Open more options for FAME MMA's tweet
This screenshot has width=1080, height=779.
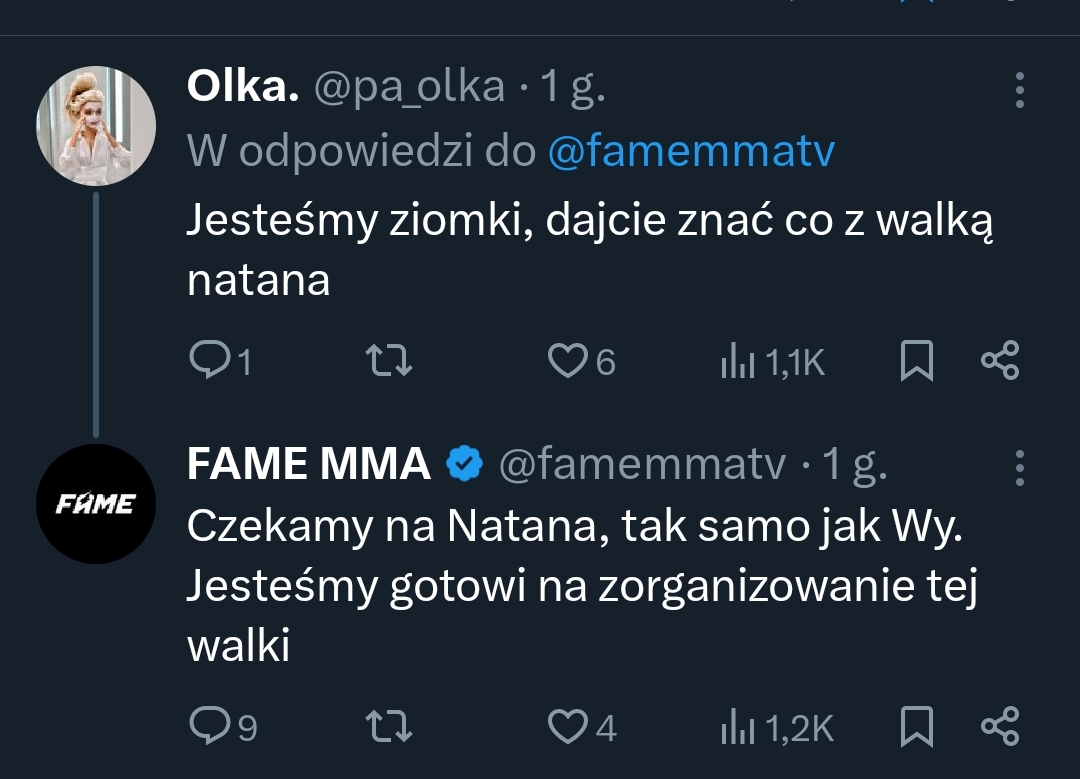[1019, 467]
